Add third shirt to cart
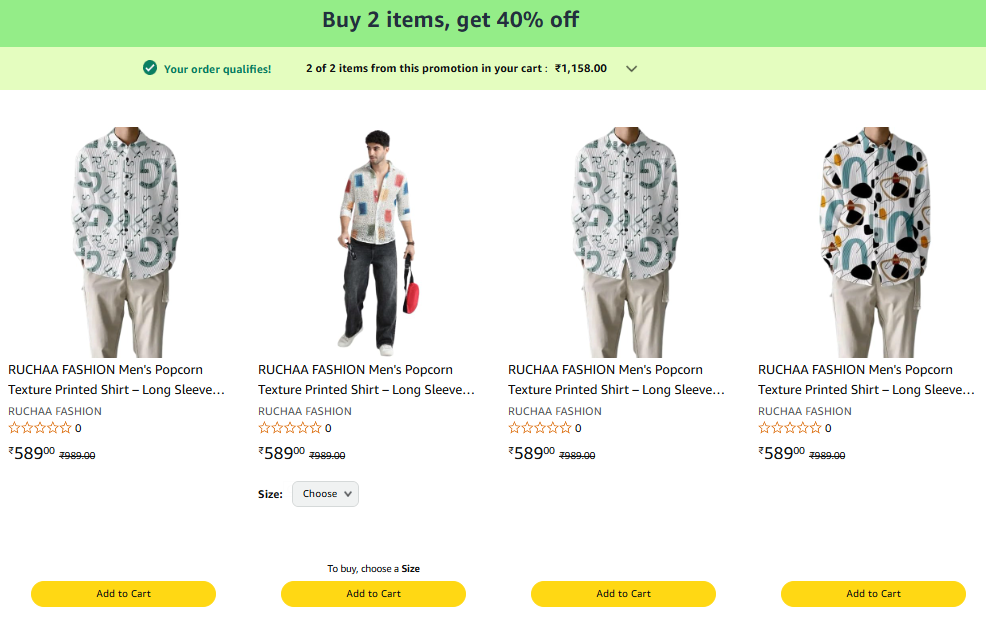The height and width of the screenshot is (622, 986). pos(623,594)
